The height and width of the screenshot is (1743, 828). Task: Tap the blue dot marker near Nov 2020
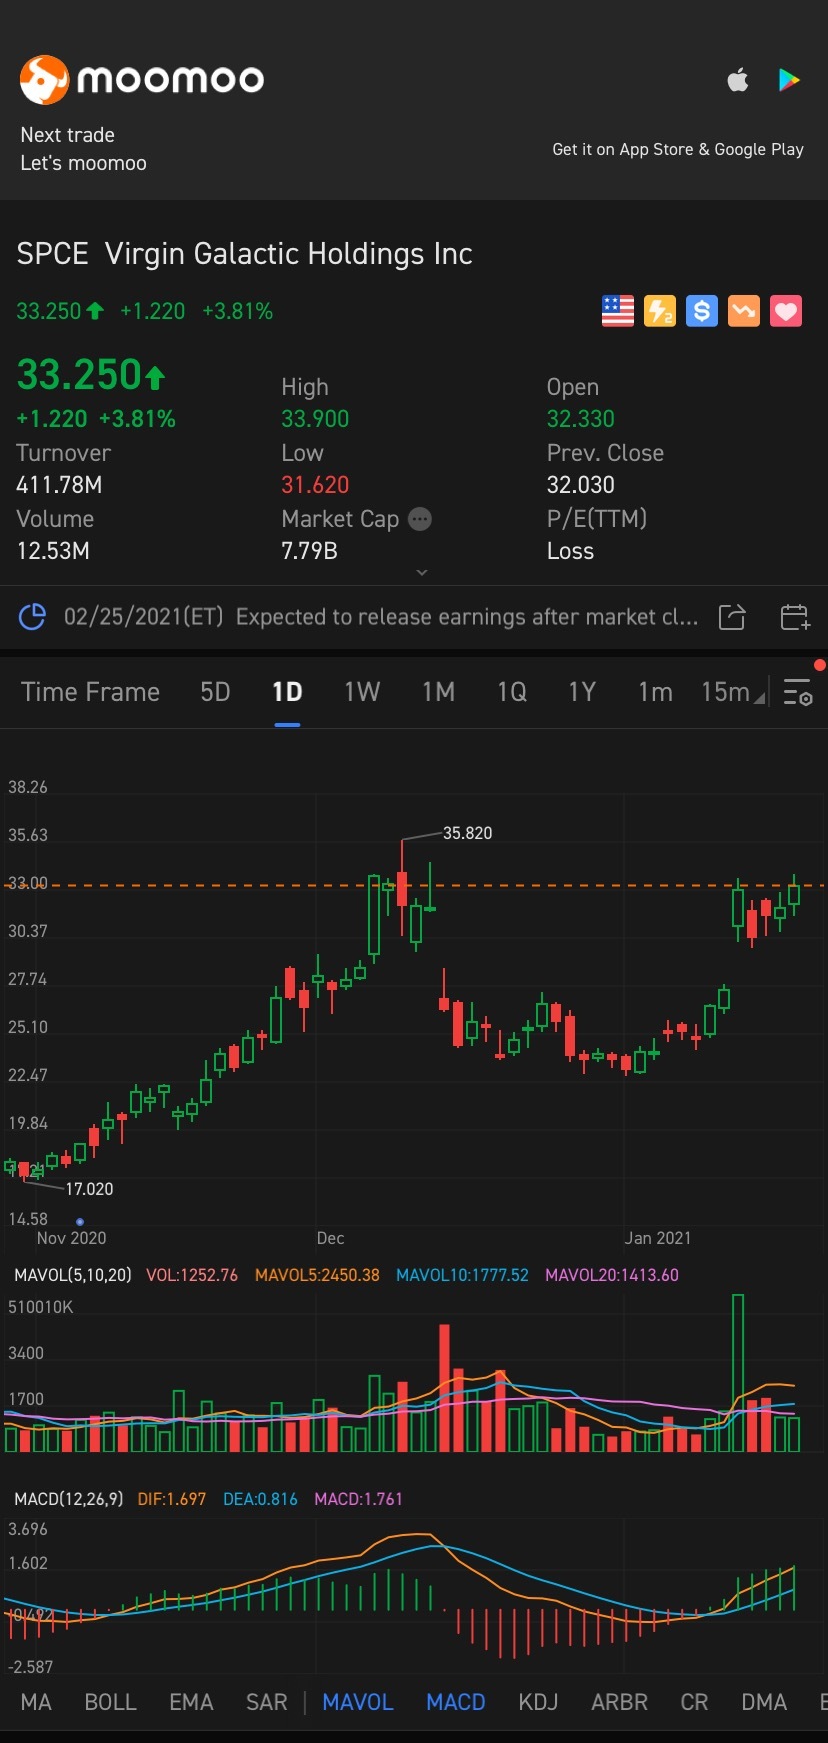pos(80,1221)
